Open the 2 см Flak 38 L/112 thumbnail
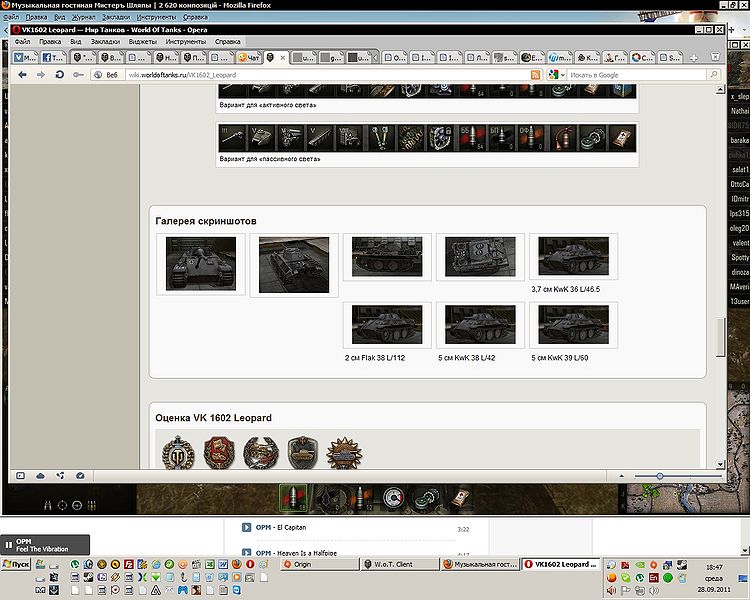Viewport: 750px width, 600px height. pos(387,324)
